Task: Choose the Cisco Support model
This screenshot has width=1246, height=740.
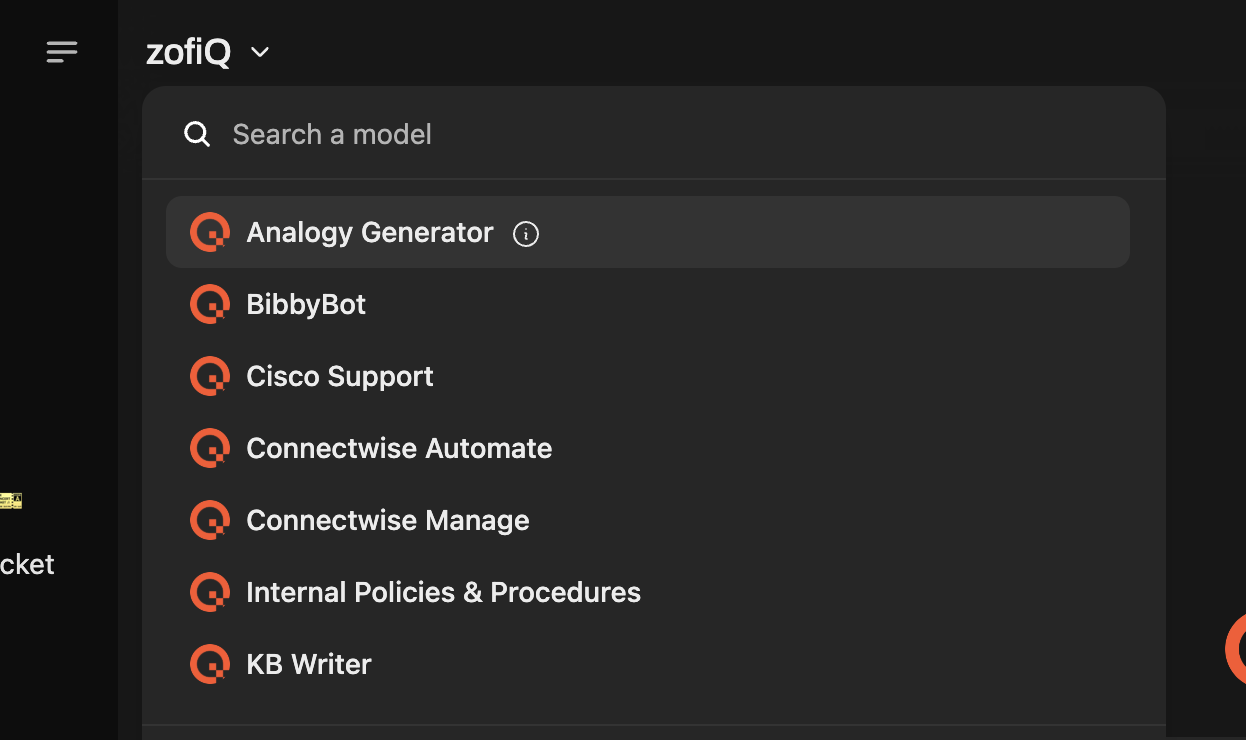Action: (648, 376)
